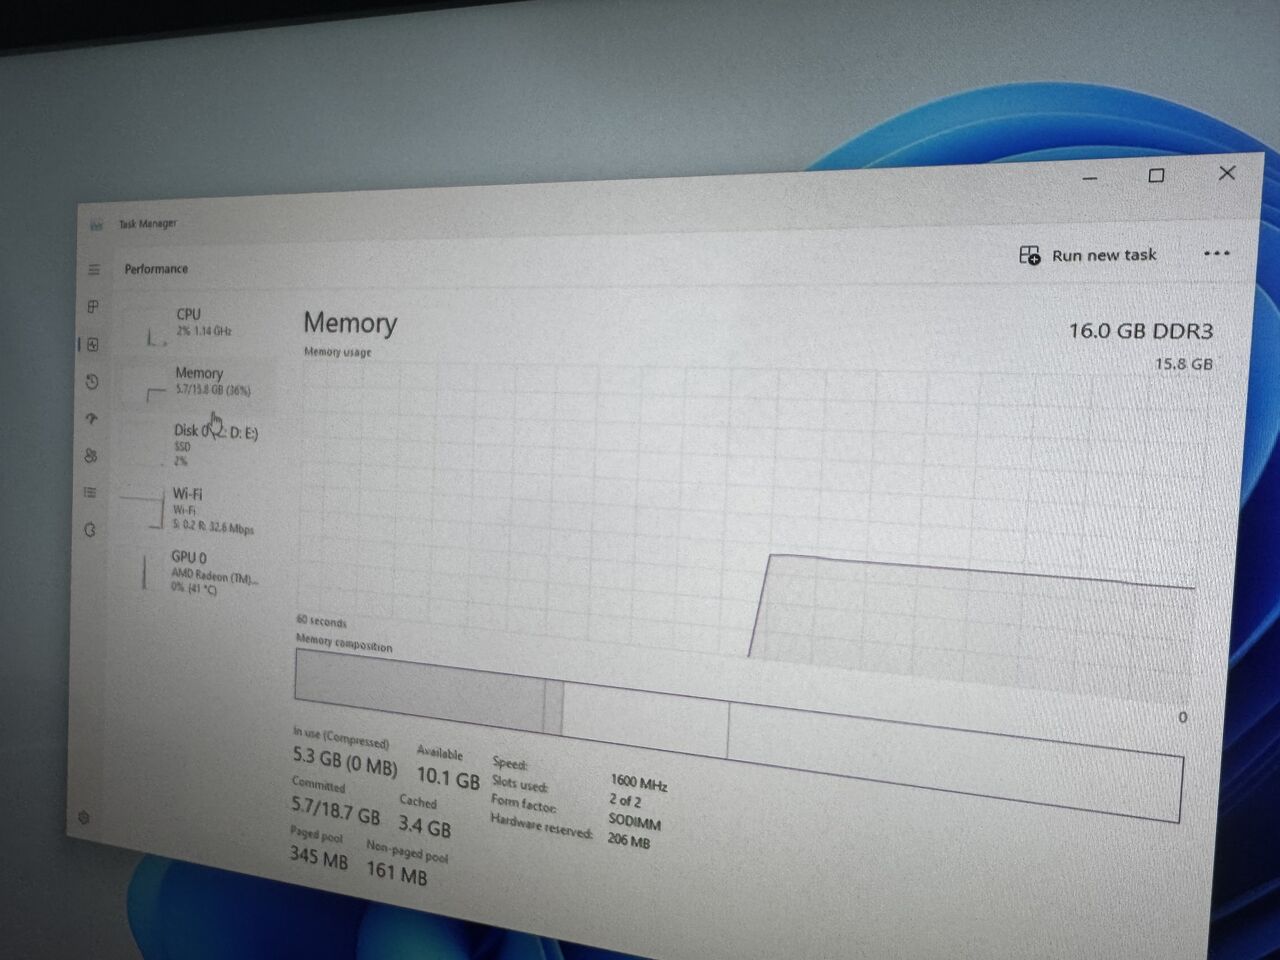This screenshot has height=960, width=1280.
Task: Click the Wi-Fi mini graph thumbnail
Action: (142, 509)
